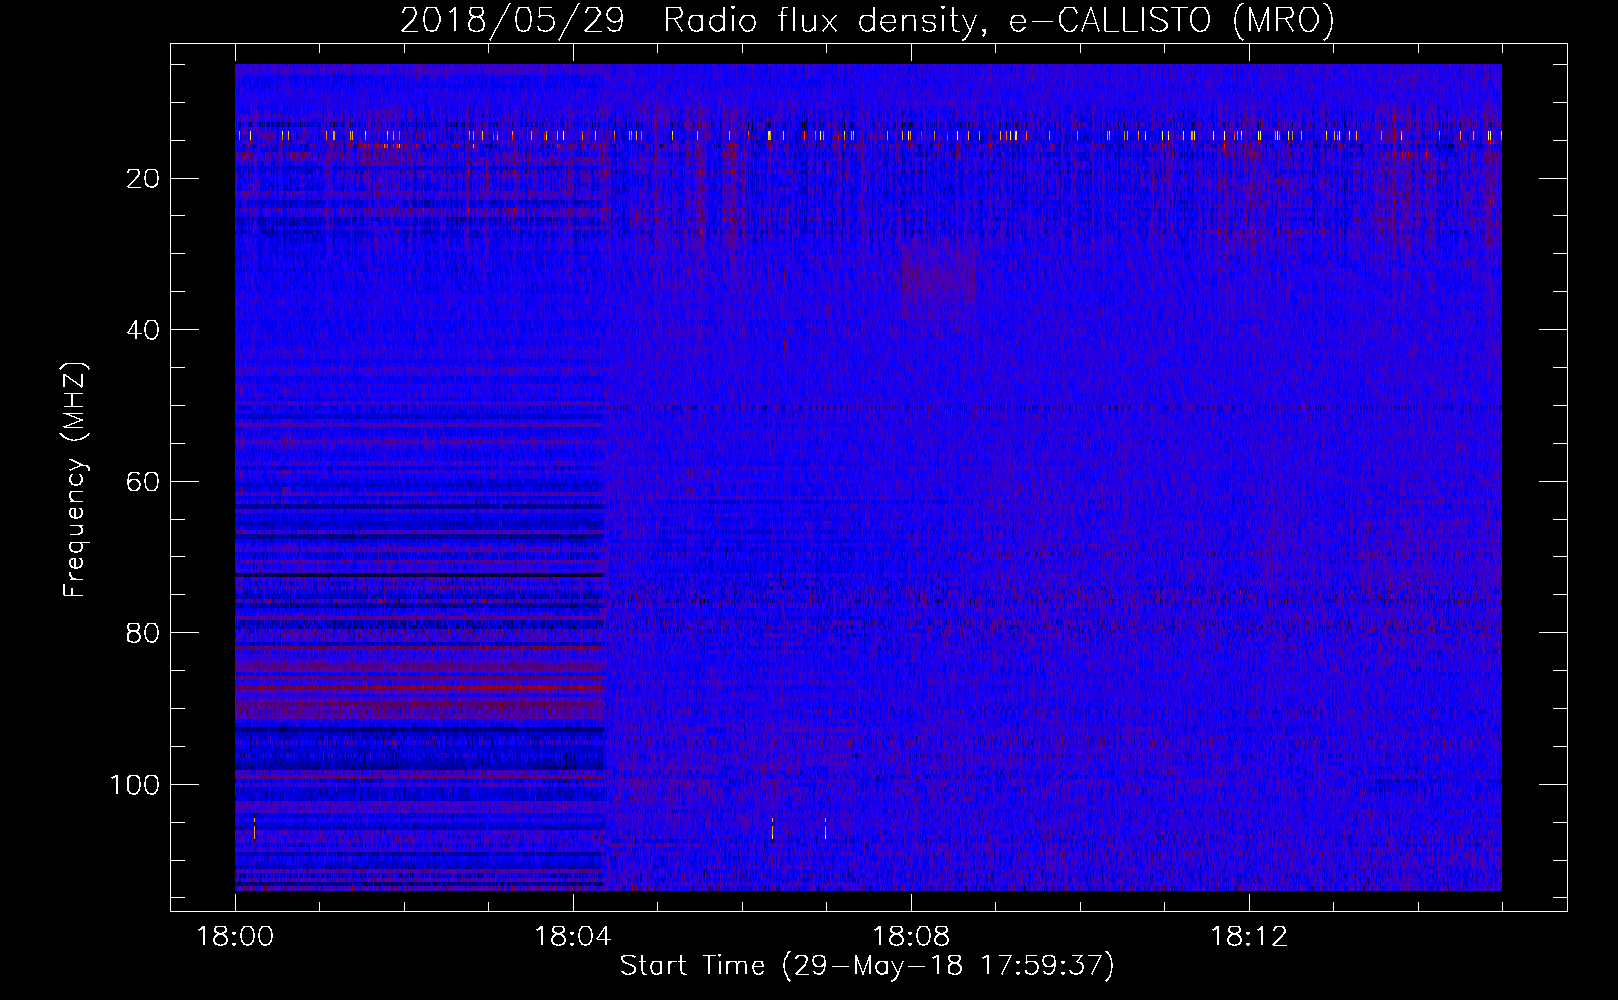Click the '60' frequency tick label
The width and height of the screenshot is (1618, 1000).
(x=143, y=482)
